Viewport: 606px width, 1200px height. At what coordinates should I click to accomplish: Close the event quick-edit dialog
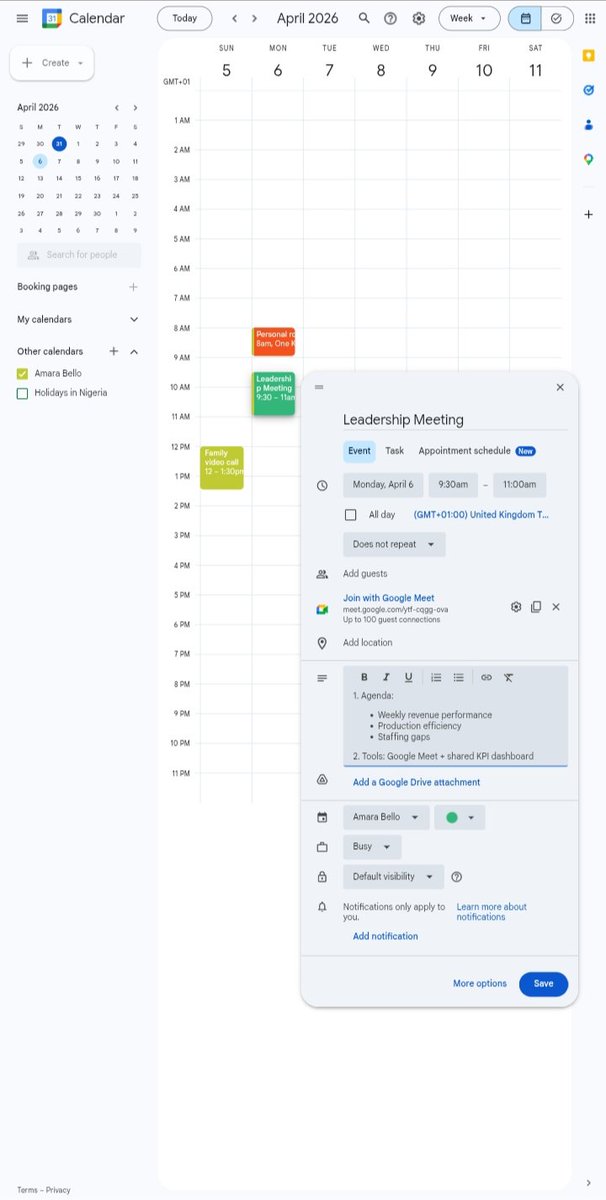pyautogui.click(x=560, y=387)
